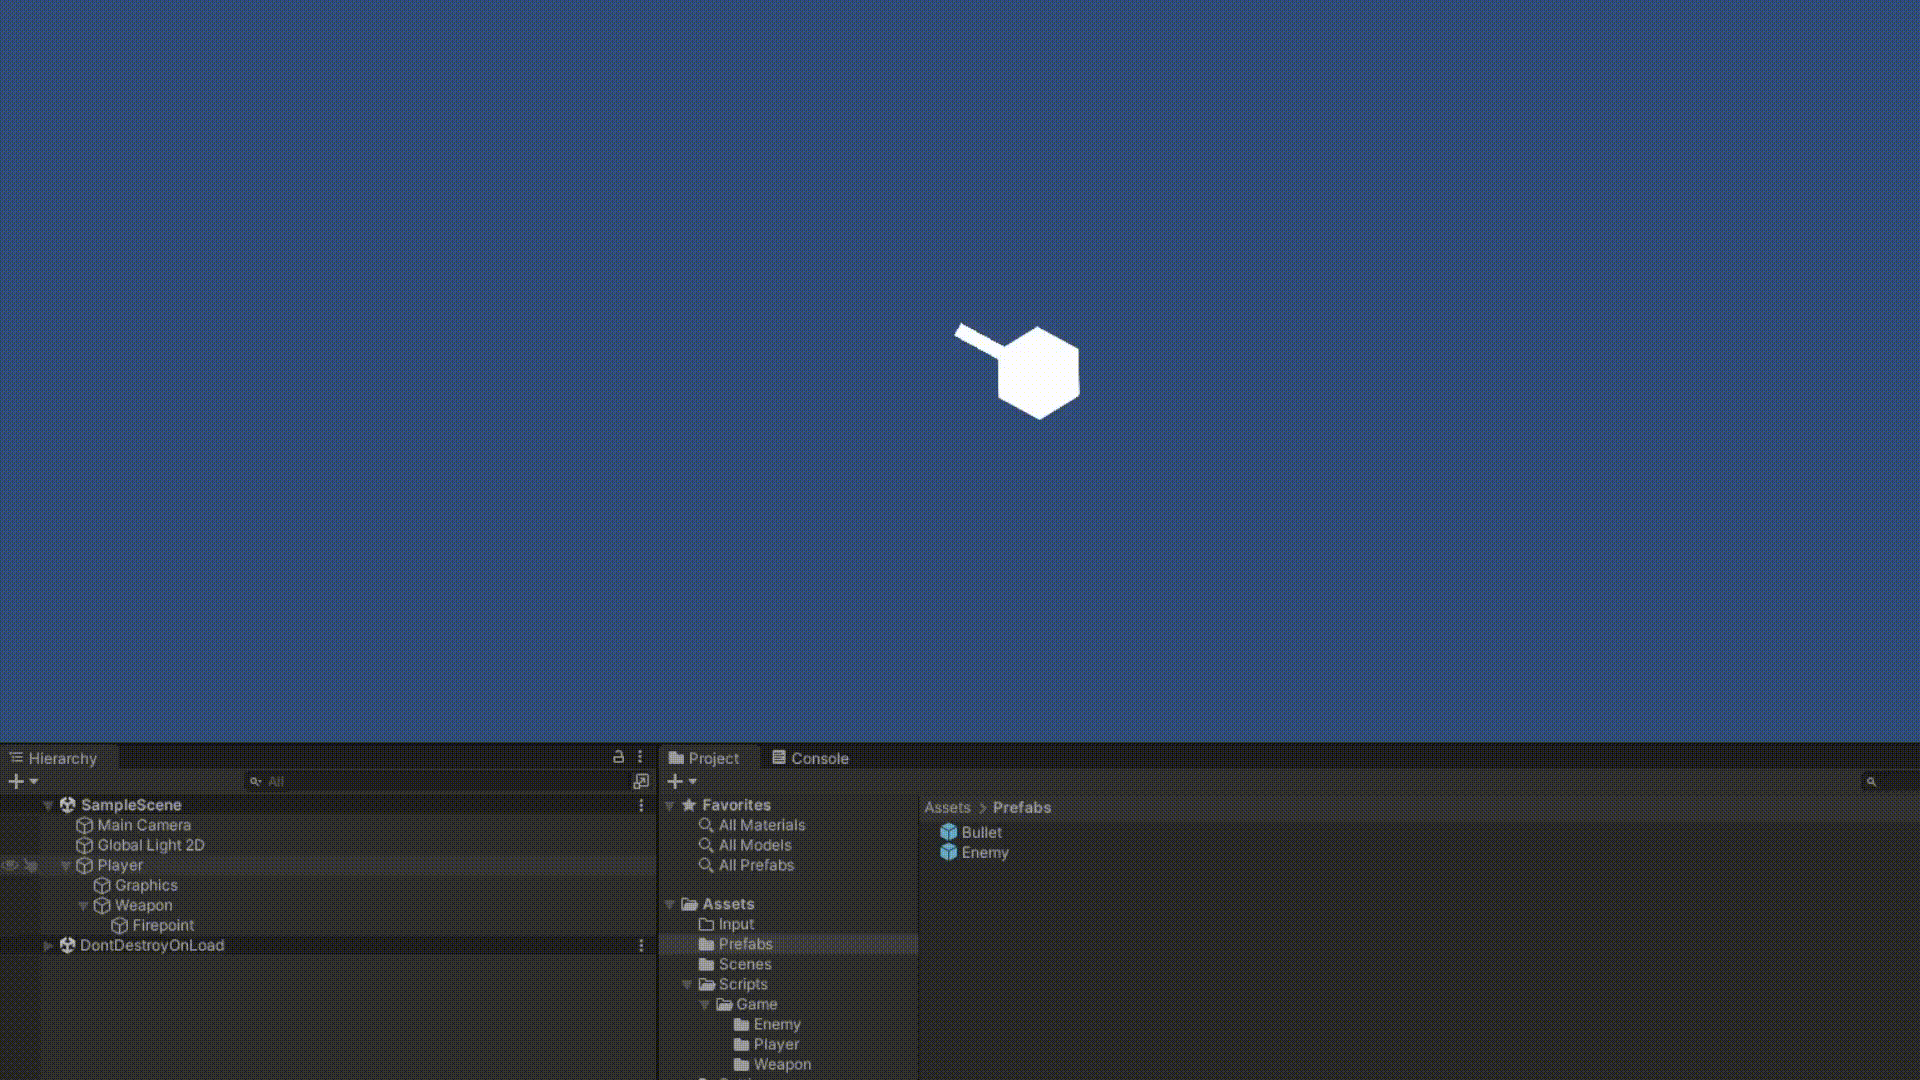Click the hamburger icon on the Hierarchy tab
Image resolution: width=1920 pixels, height=1080 pixels.
coord(17,757)
